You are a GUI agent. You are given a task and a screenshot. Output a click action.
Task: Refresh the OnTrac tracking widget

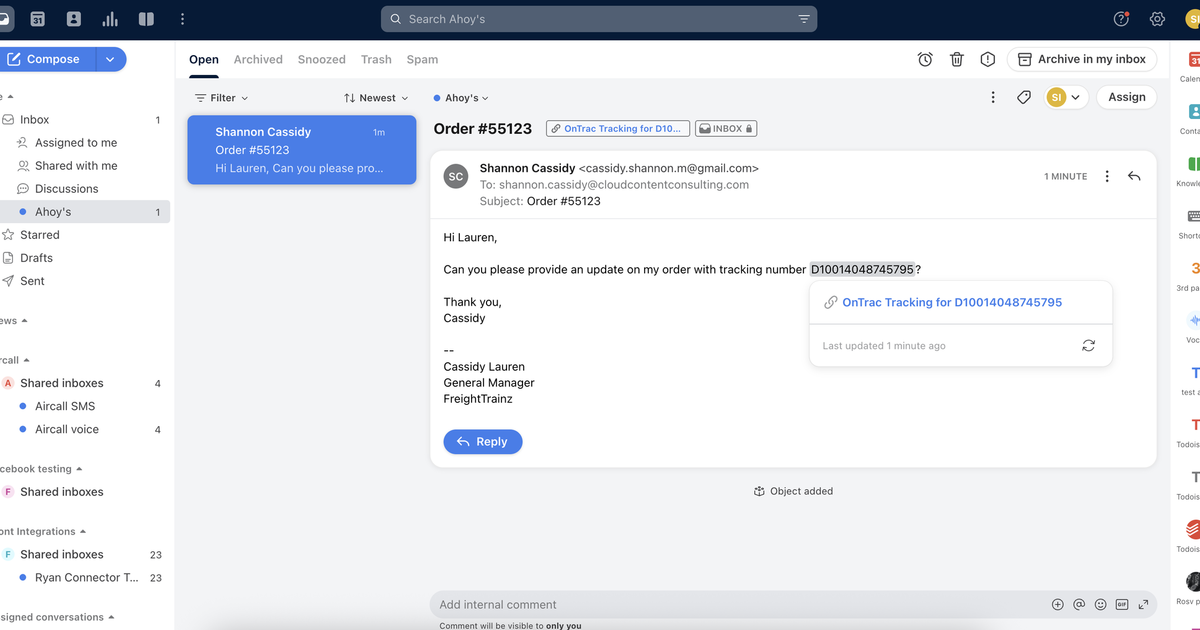(x=1088, y=345)
